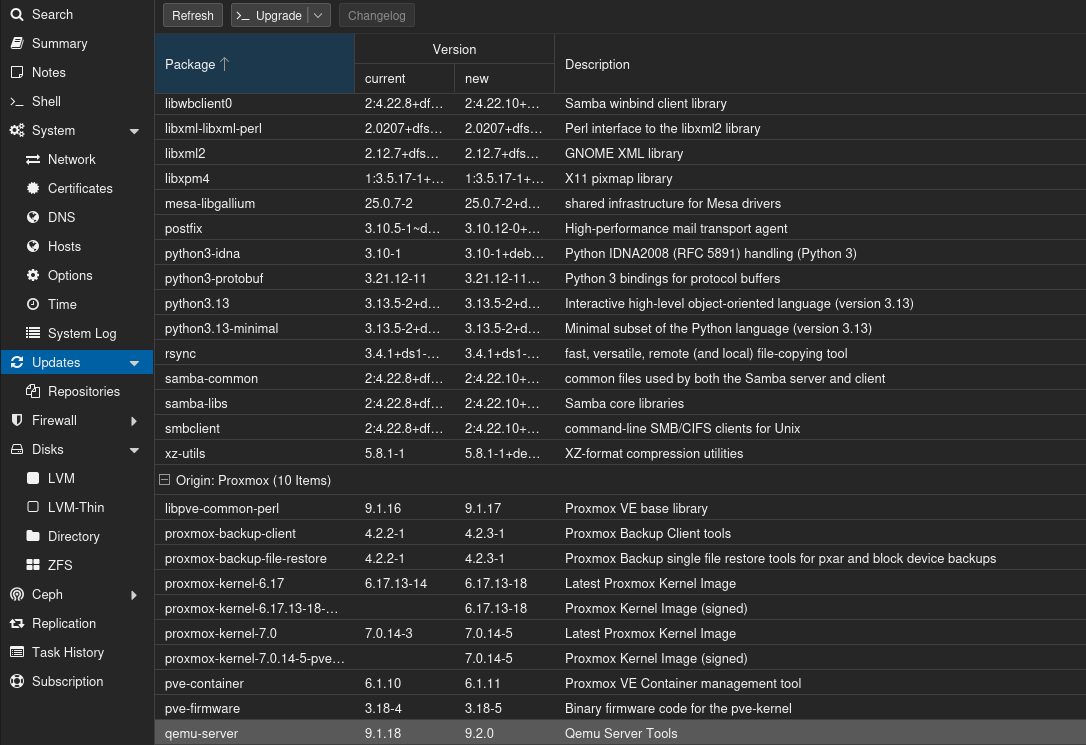This screenshot has width=1086, height=745.
Task: Click the LVM square icon
Action: (x=33, y=478)
